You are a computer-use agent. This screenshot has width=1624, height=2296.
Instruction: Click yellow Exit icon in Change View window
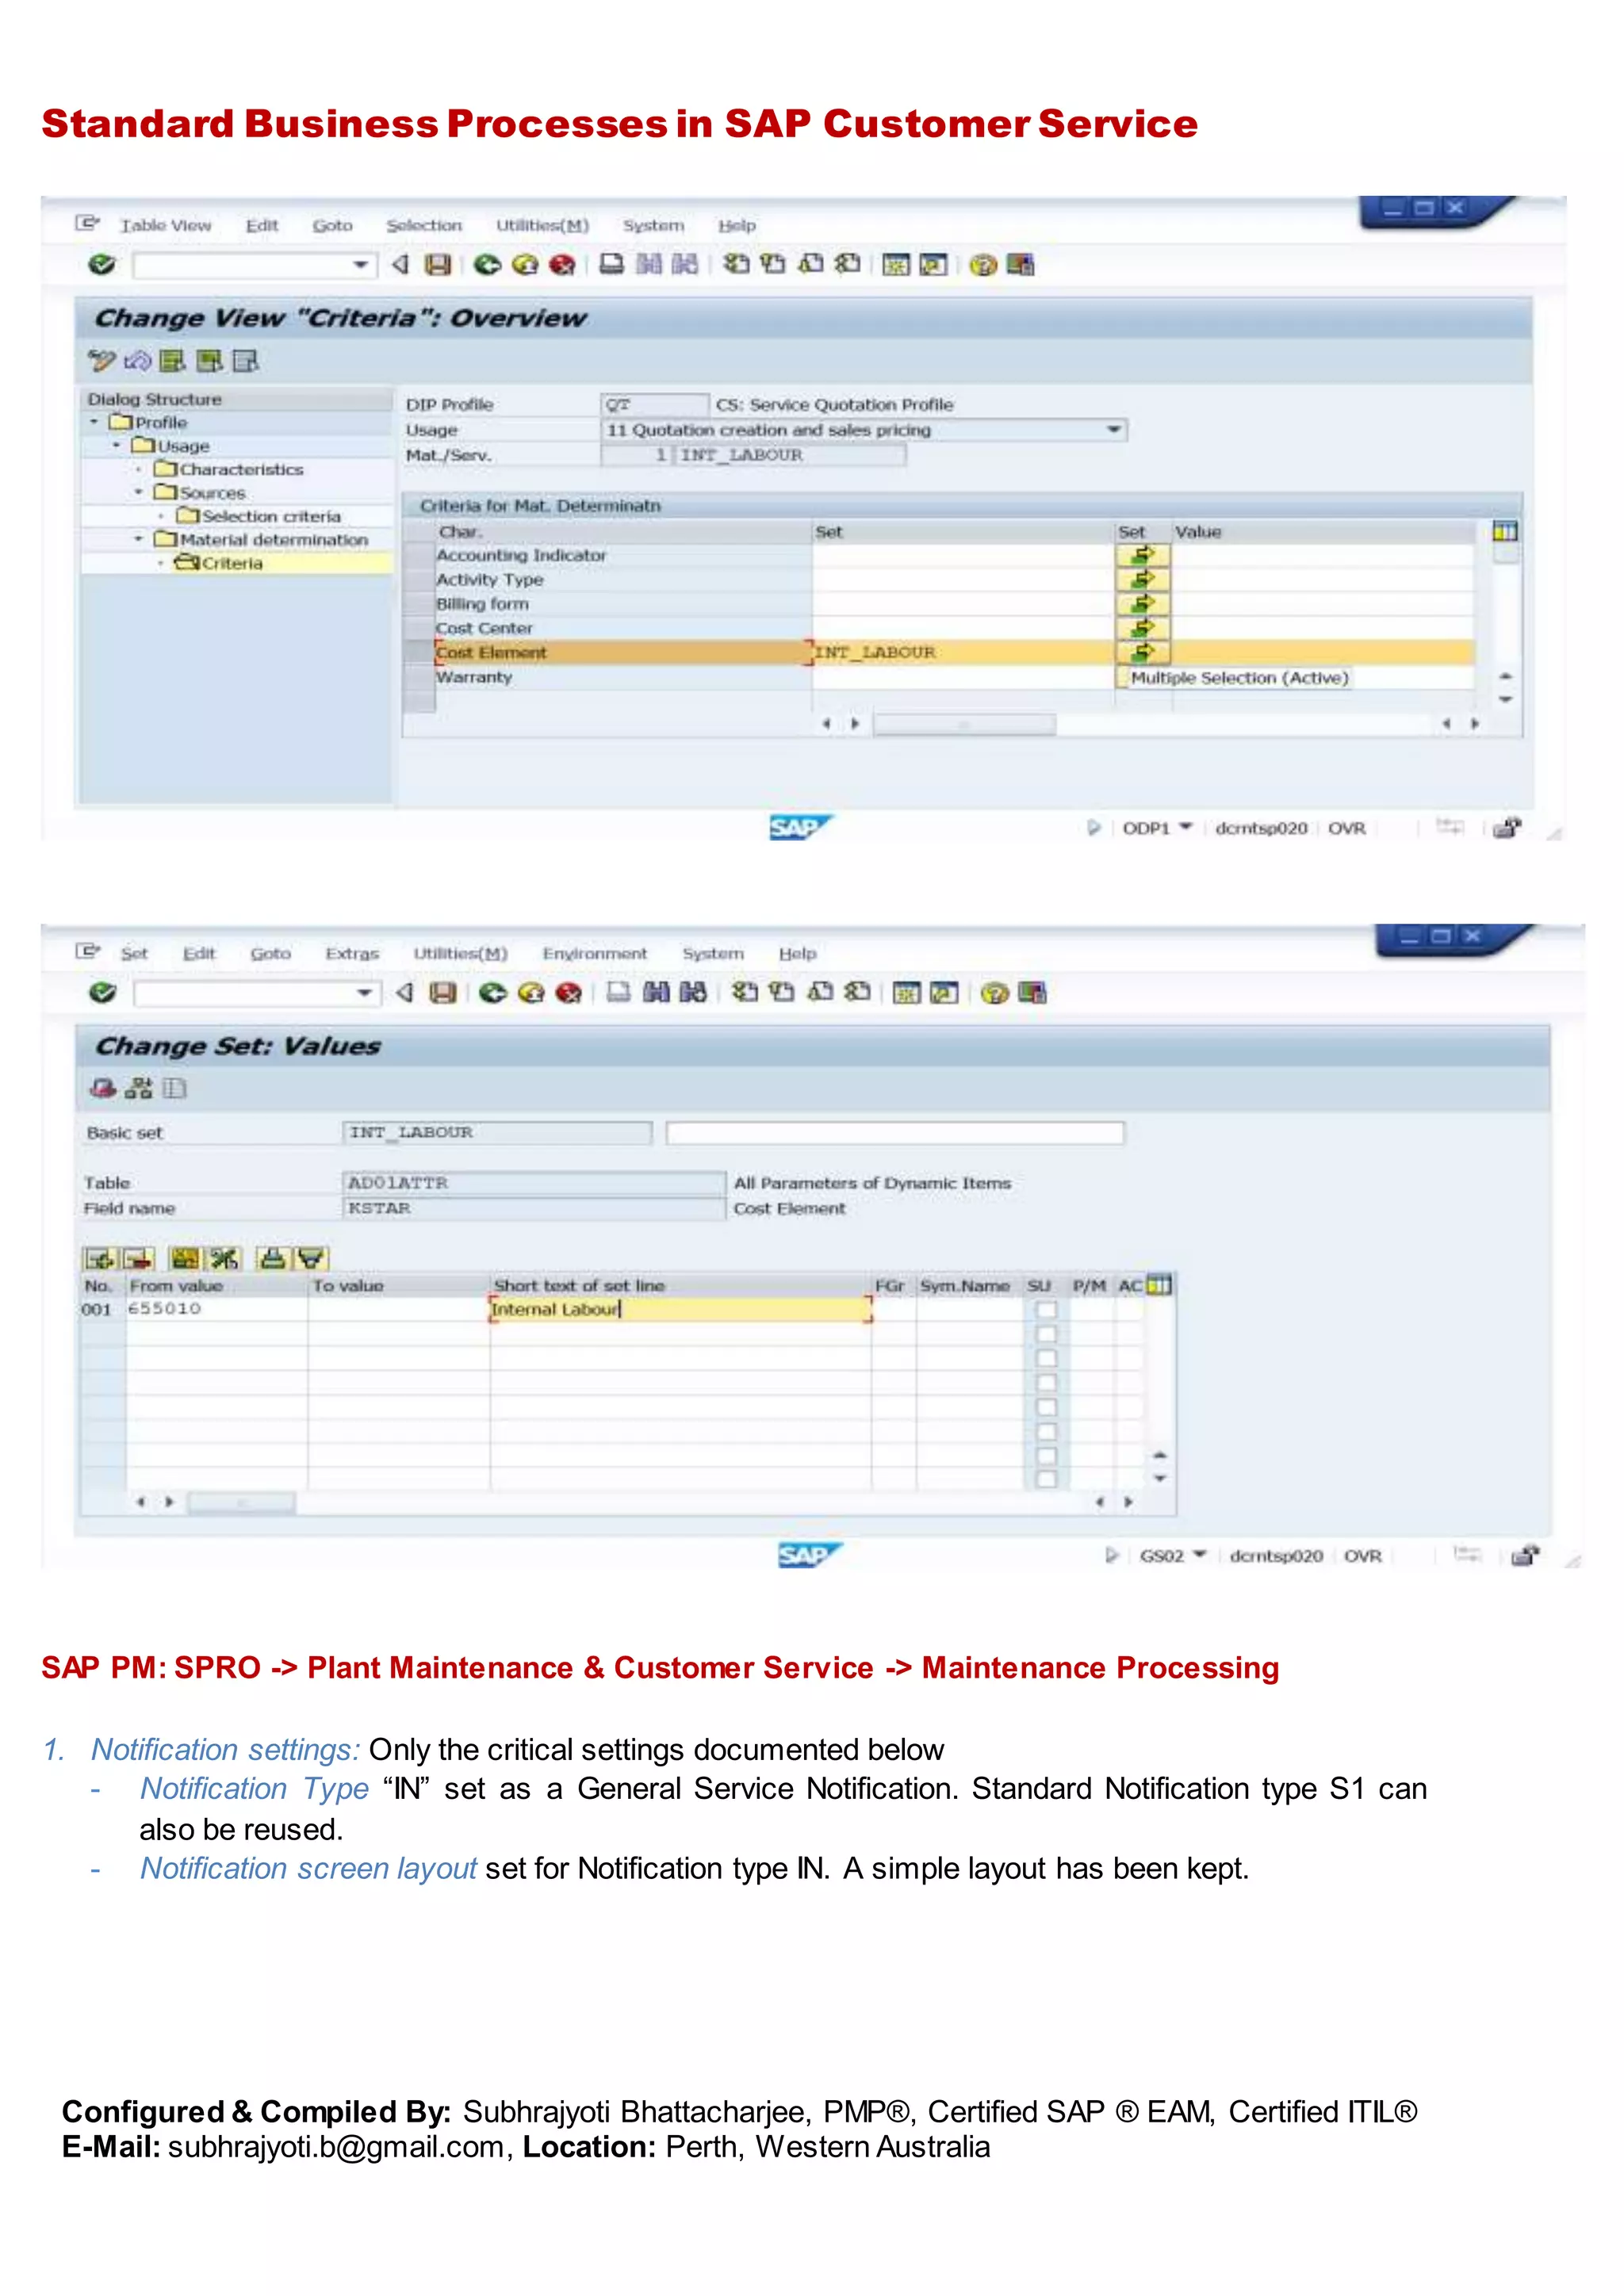524,265
